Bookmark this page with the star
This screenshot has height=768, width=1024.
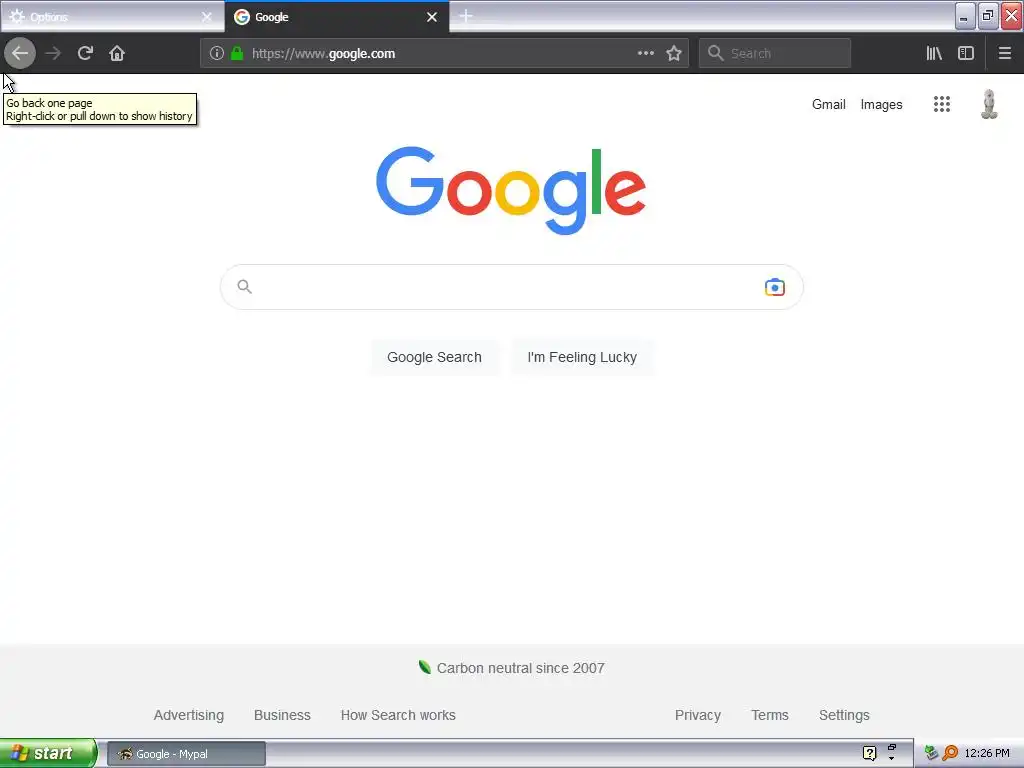coord(674,54)
